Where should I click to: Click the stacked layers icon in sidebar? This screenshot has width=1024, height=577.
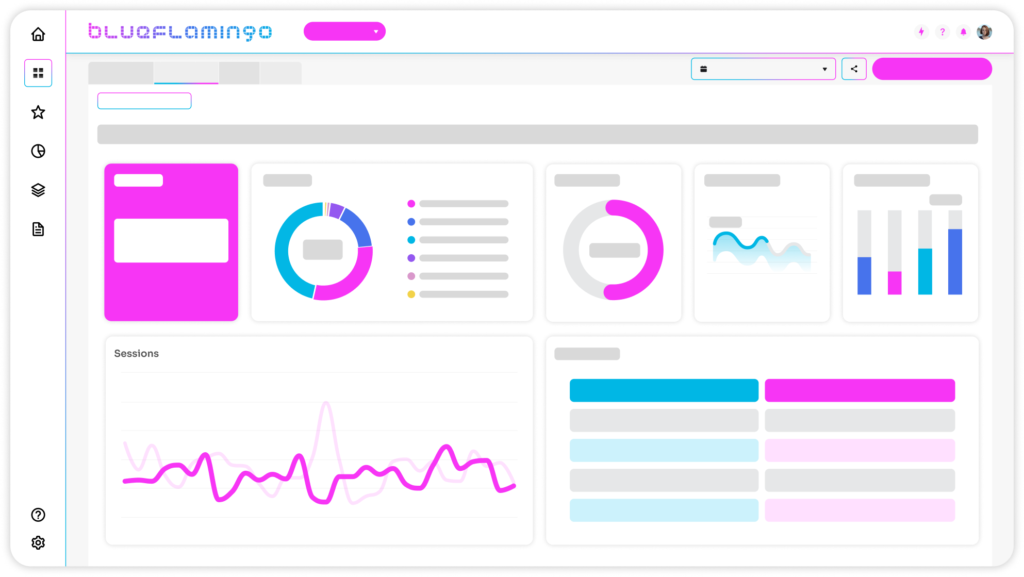click(38, 190)
